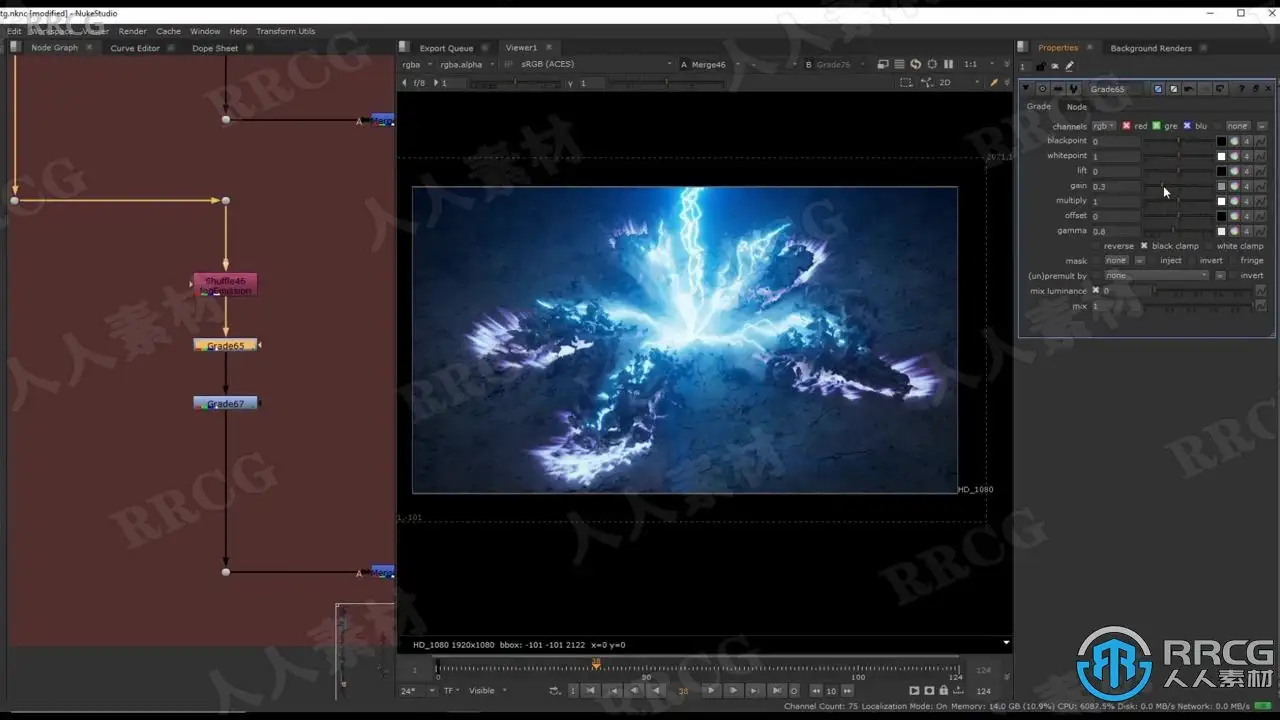Force refresh the viewer
The height and width of the screenshot is (720, 1280).
(915, 64)
